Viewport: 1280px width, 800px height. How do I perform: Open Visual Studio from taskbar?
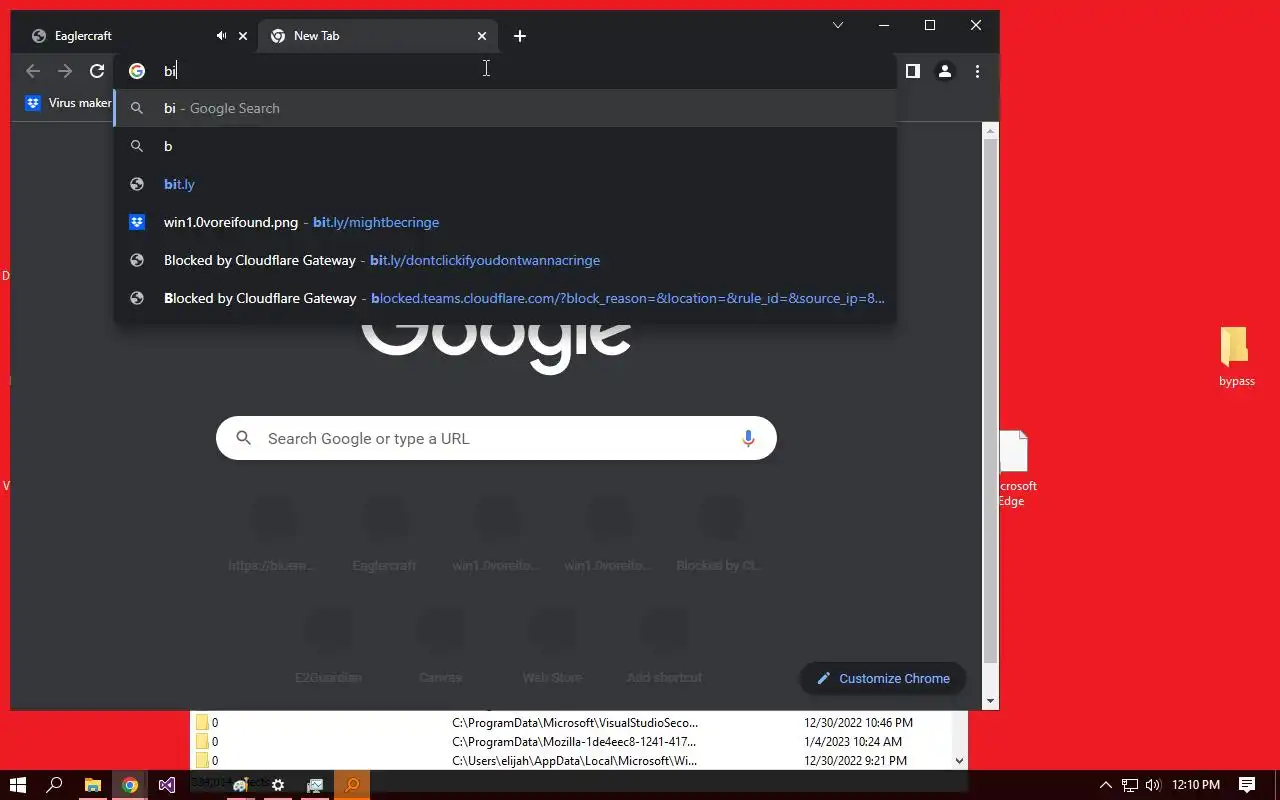pyautogui.click(x=167, y=785)
